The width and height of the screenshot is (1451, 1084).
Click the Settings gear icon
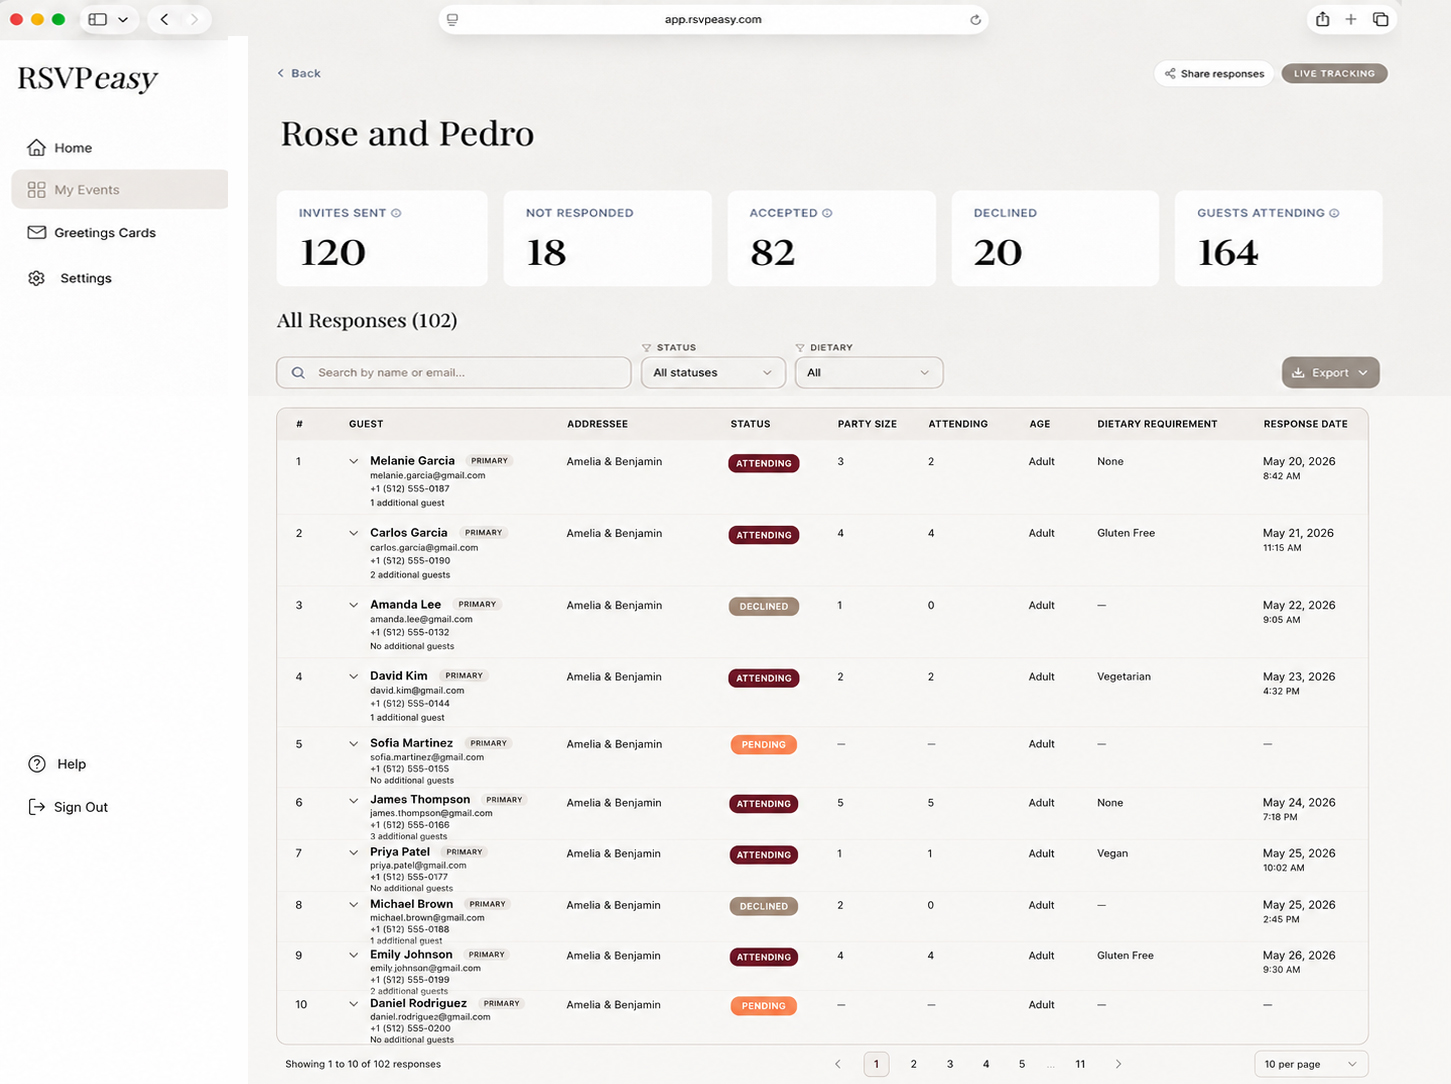pos(37,278)
